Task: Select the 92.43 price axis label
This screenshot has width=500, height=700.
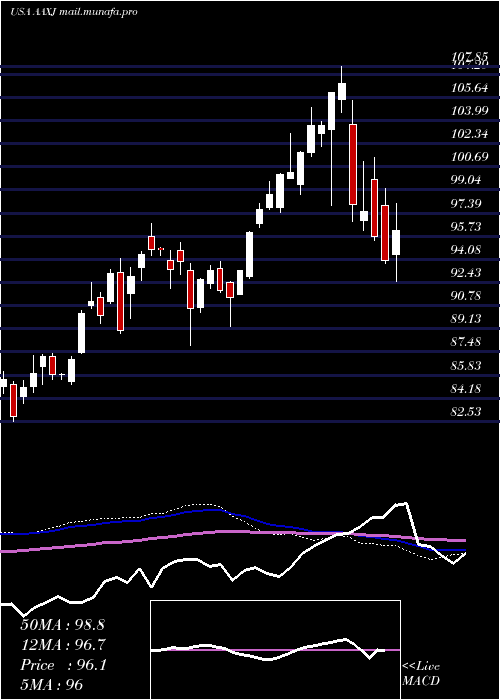Action: 466,273
